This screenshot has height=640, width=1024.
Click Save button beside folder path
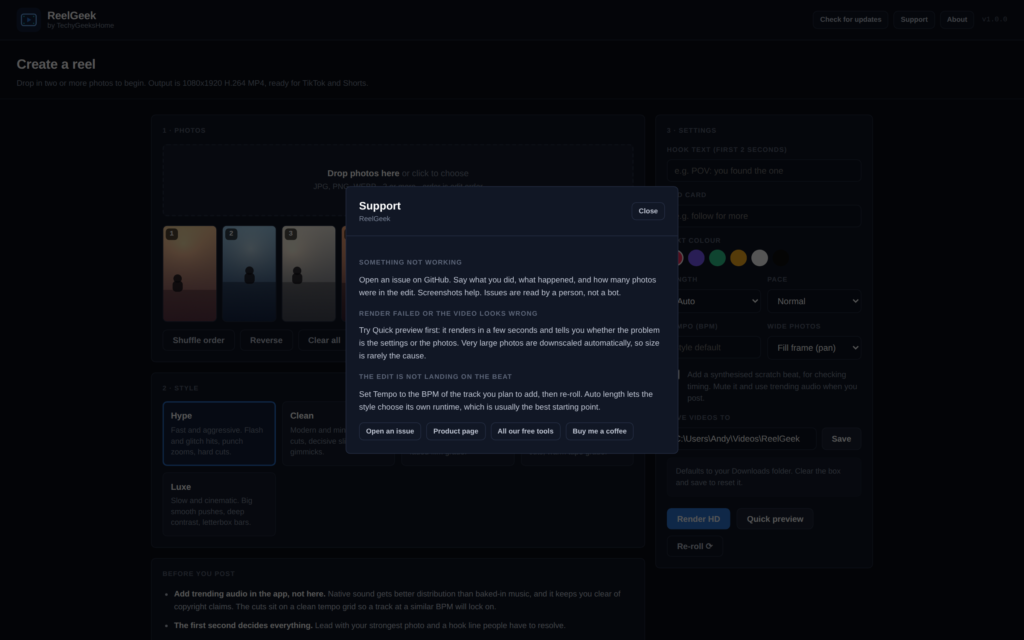pyautogui.click(x=841, y=439)
